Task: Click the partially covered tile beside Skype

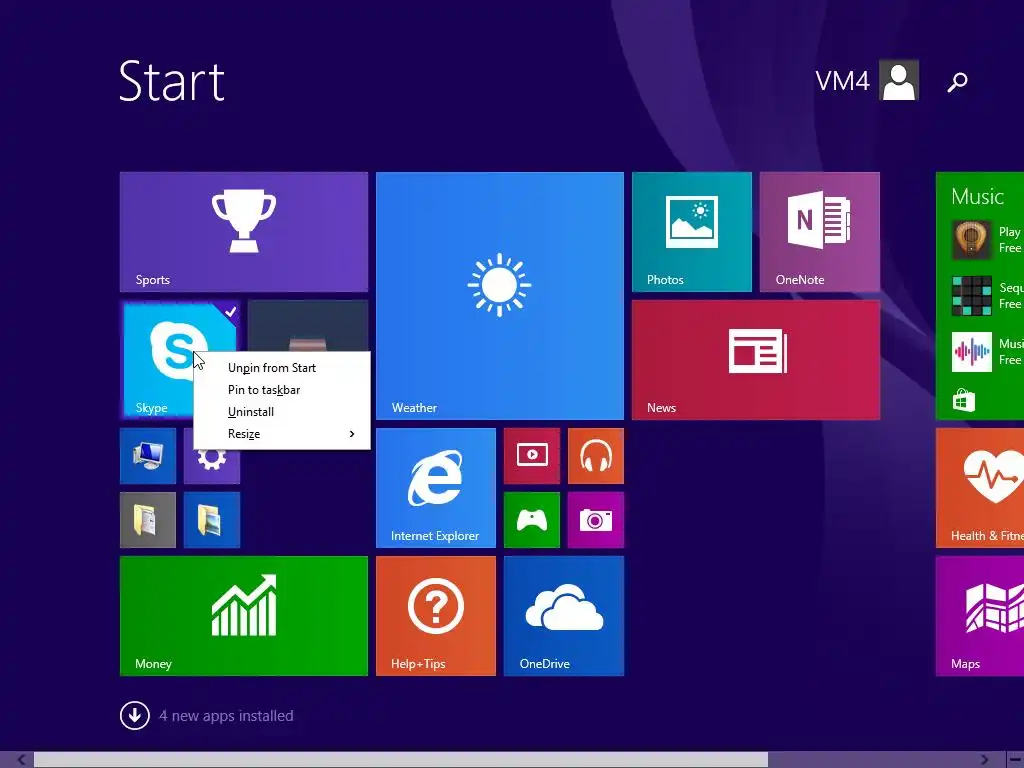Action: (x=308, y=325)
